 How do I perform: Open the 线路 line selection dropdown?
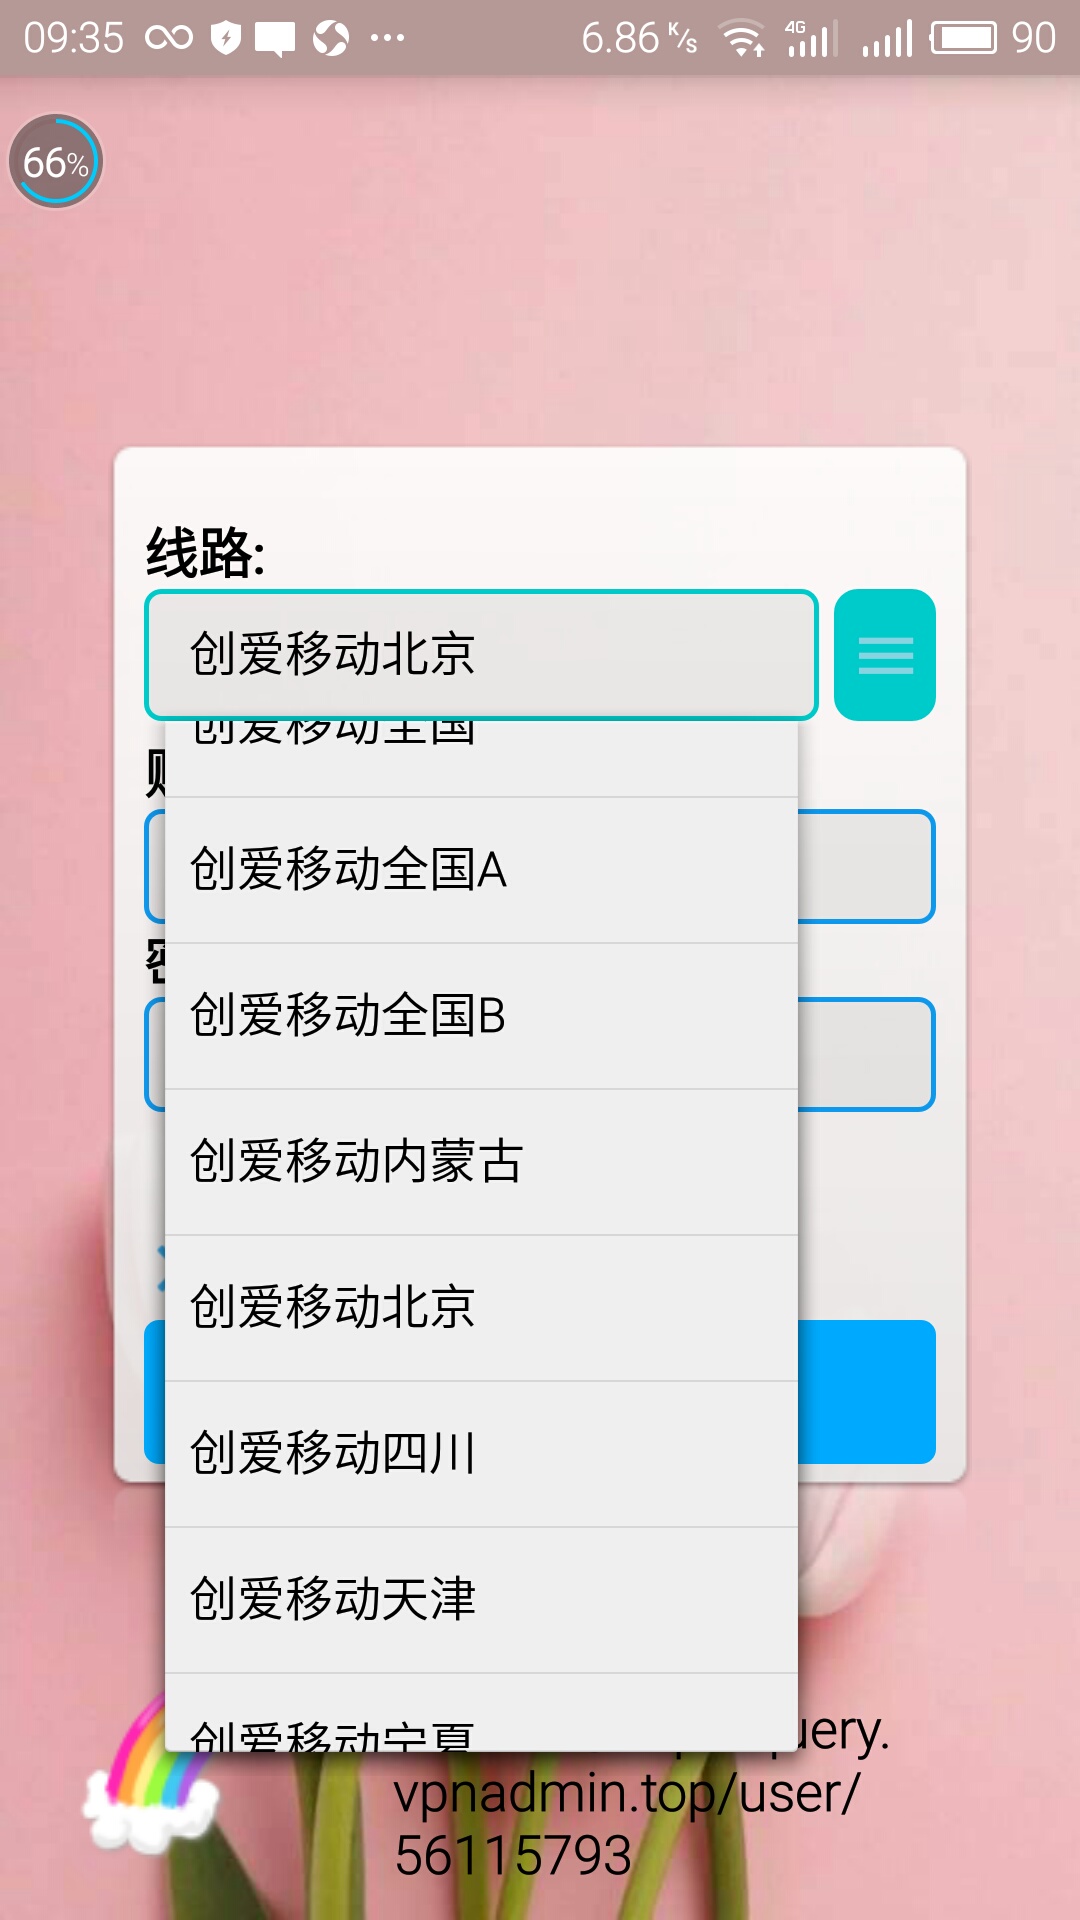480,655
